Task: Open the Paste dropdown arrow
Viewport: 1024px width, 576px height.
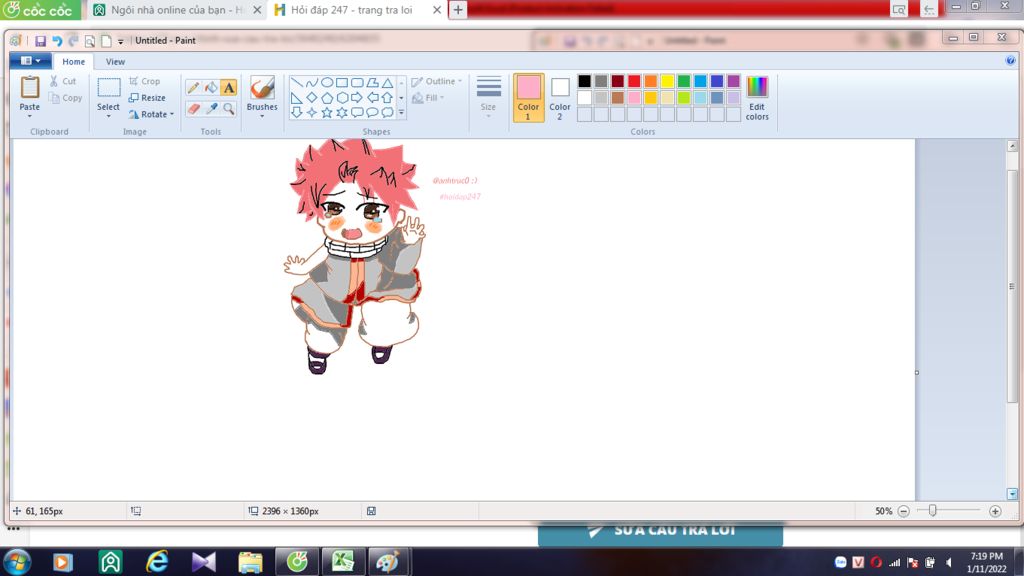Action: coord(29,116)
